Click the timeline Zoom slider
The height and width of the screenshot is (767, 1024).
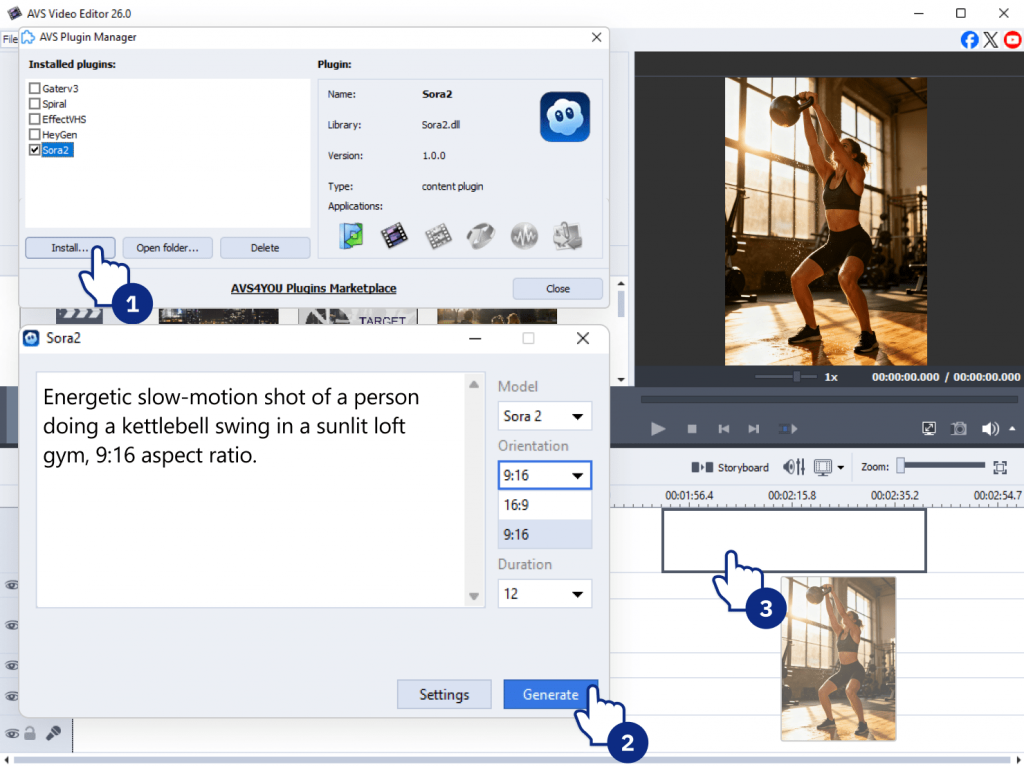[x=940, y=466]
